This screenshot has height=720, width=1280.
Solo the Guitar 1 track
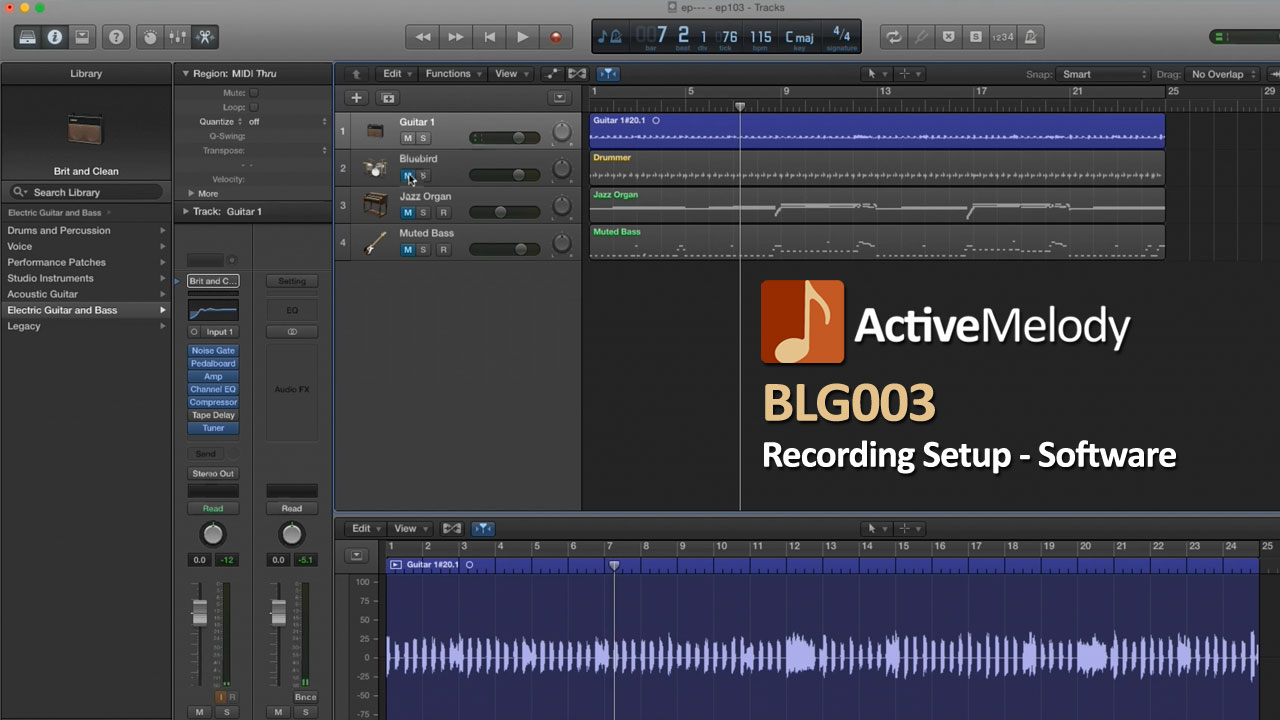click(x=423, y=138)
